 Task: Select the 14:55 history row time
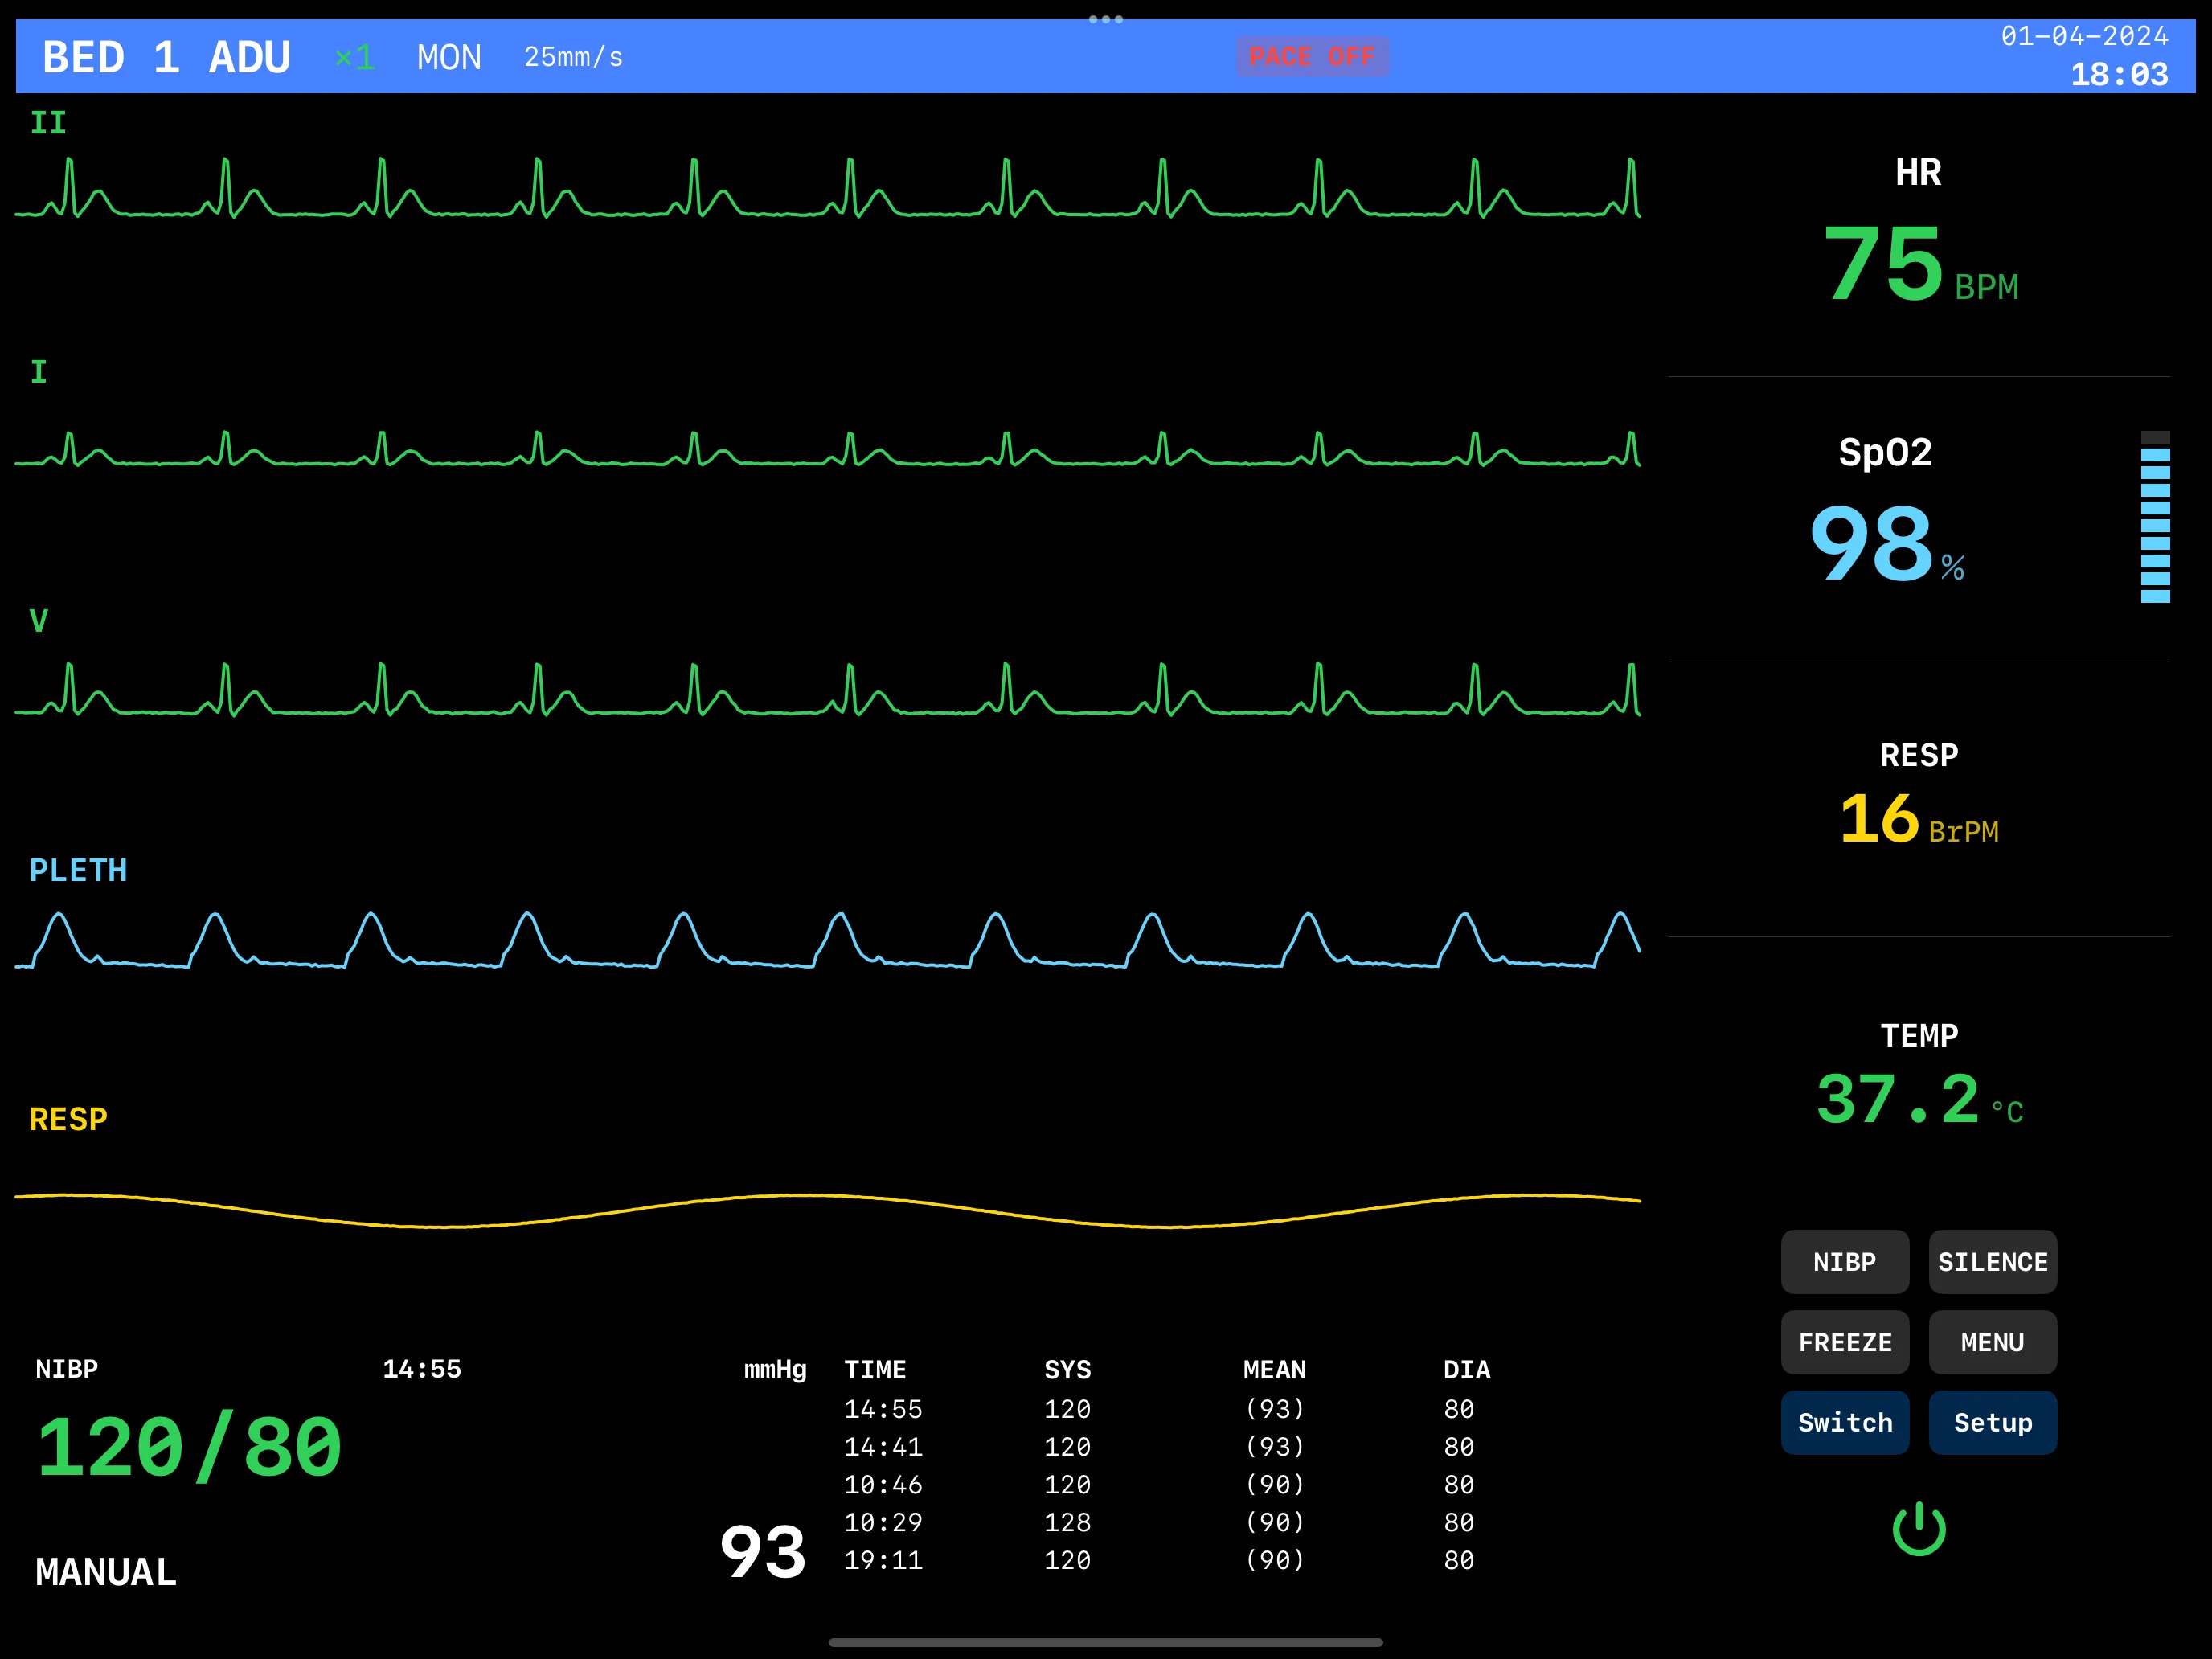click(x=883, y=1409)
